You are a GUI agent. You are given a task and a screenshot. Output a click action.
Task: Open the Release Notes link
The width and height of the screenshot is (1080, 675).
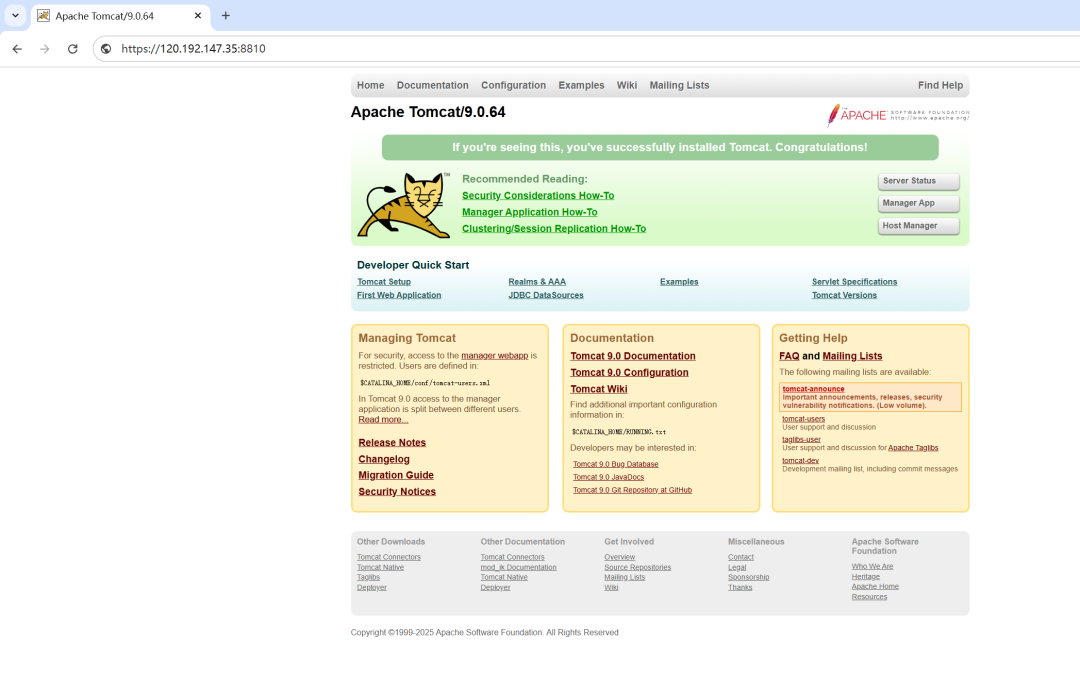tap(392, 443)
